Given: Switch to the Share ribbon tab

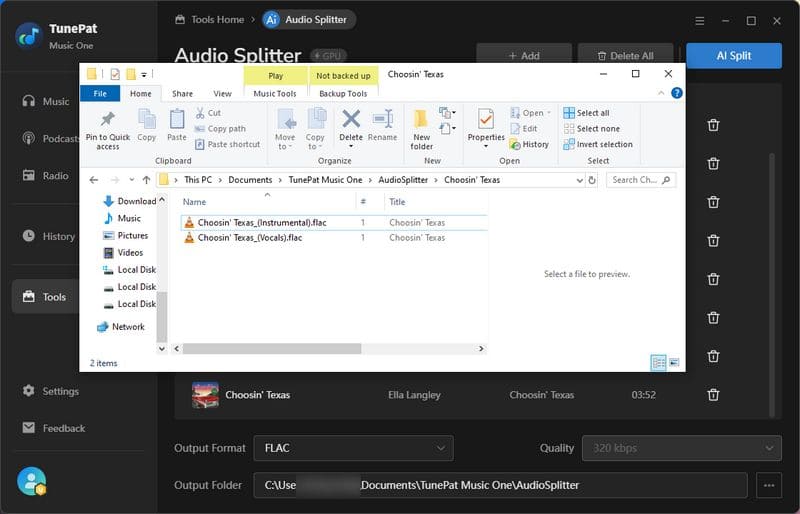Looking at the screenshot, I should [182, 93].
